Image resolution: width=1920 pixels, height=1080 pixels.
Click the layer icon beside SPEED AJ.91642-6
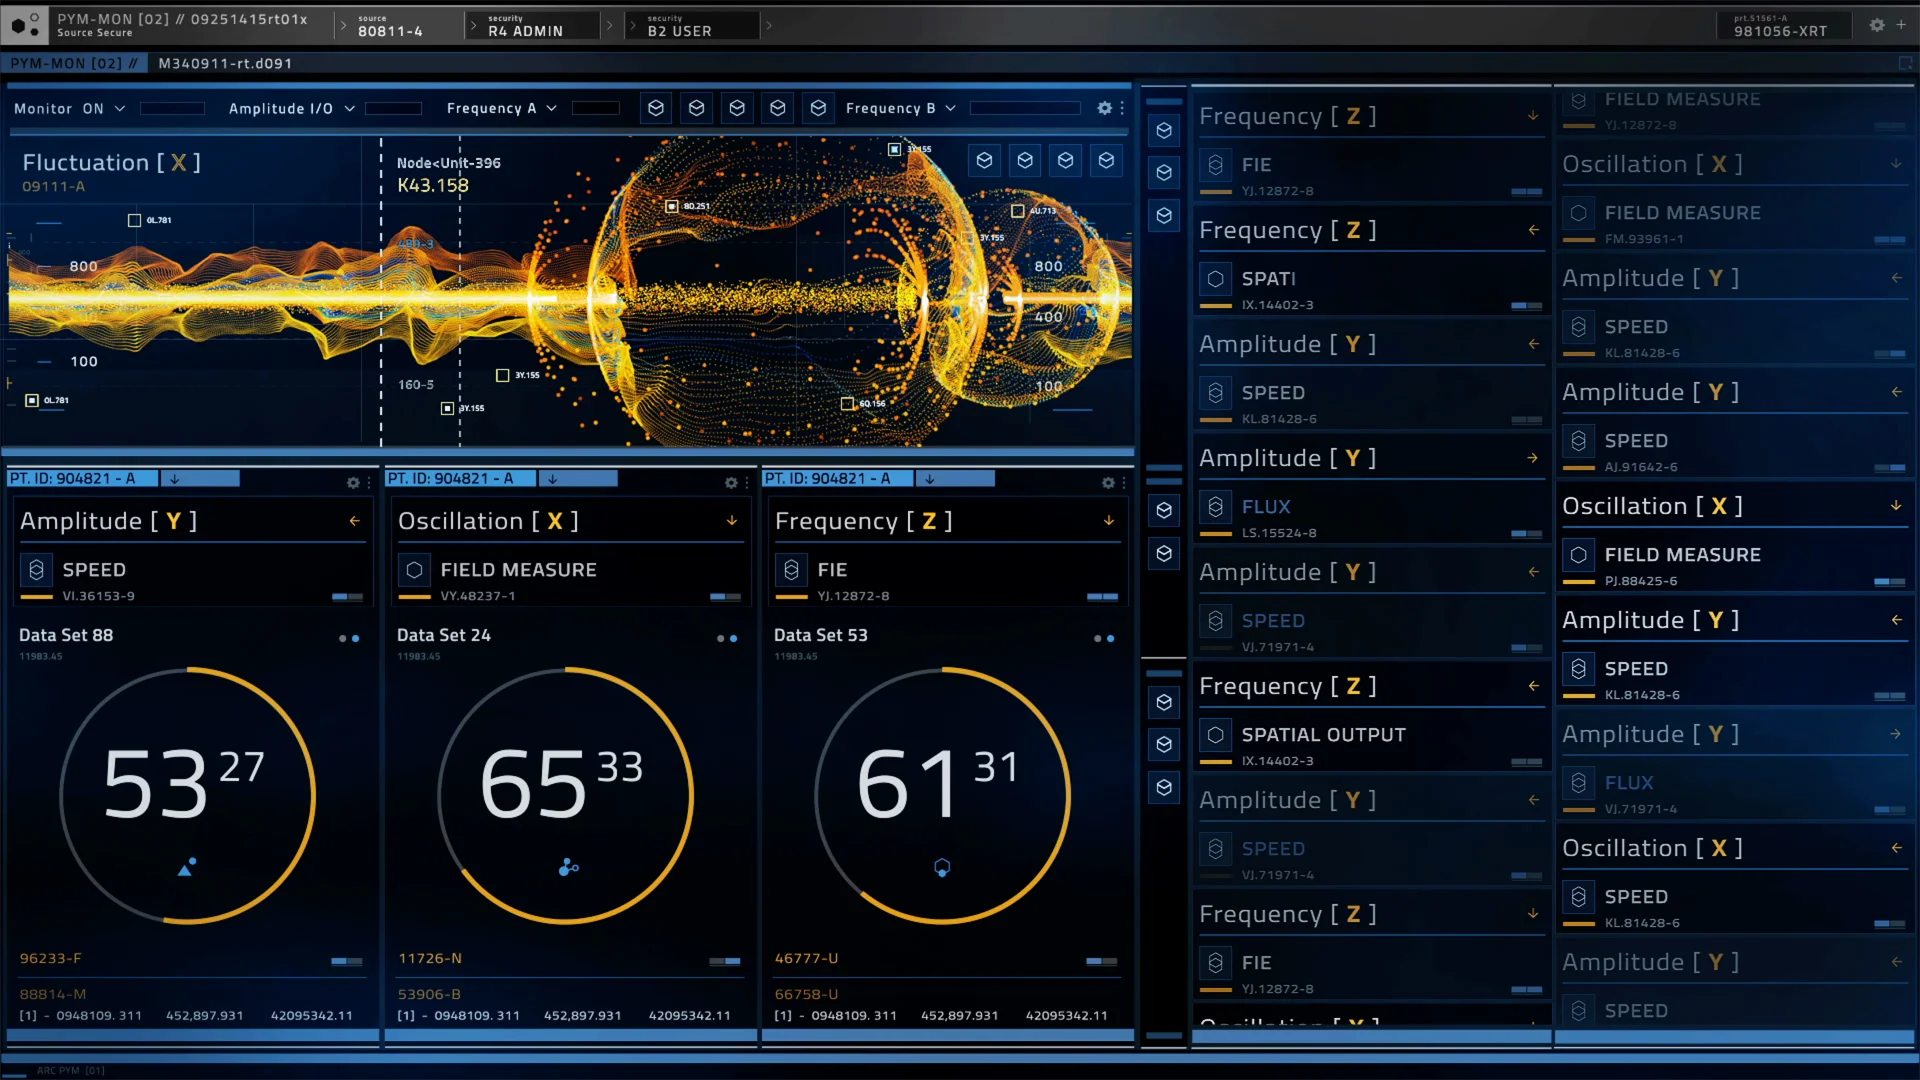coord(1578,441)
